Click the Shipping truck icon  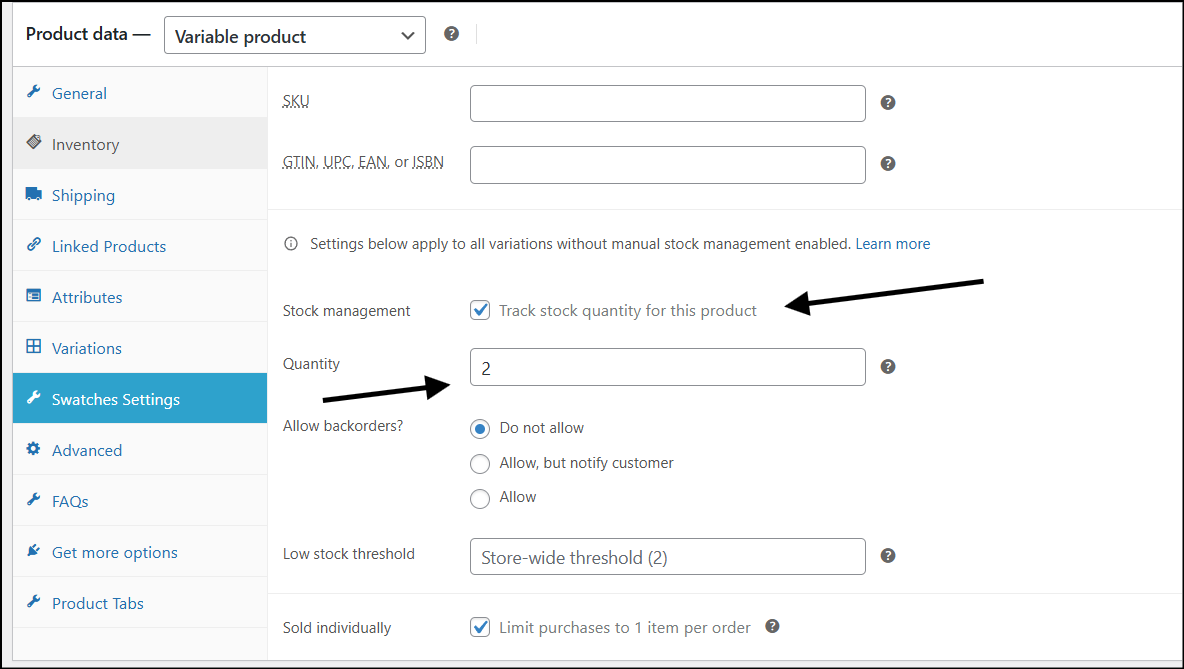[x=33, y=193]
